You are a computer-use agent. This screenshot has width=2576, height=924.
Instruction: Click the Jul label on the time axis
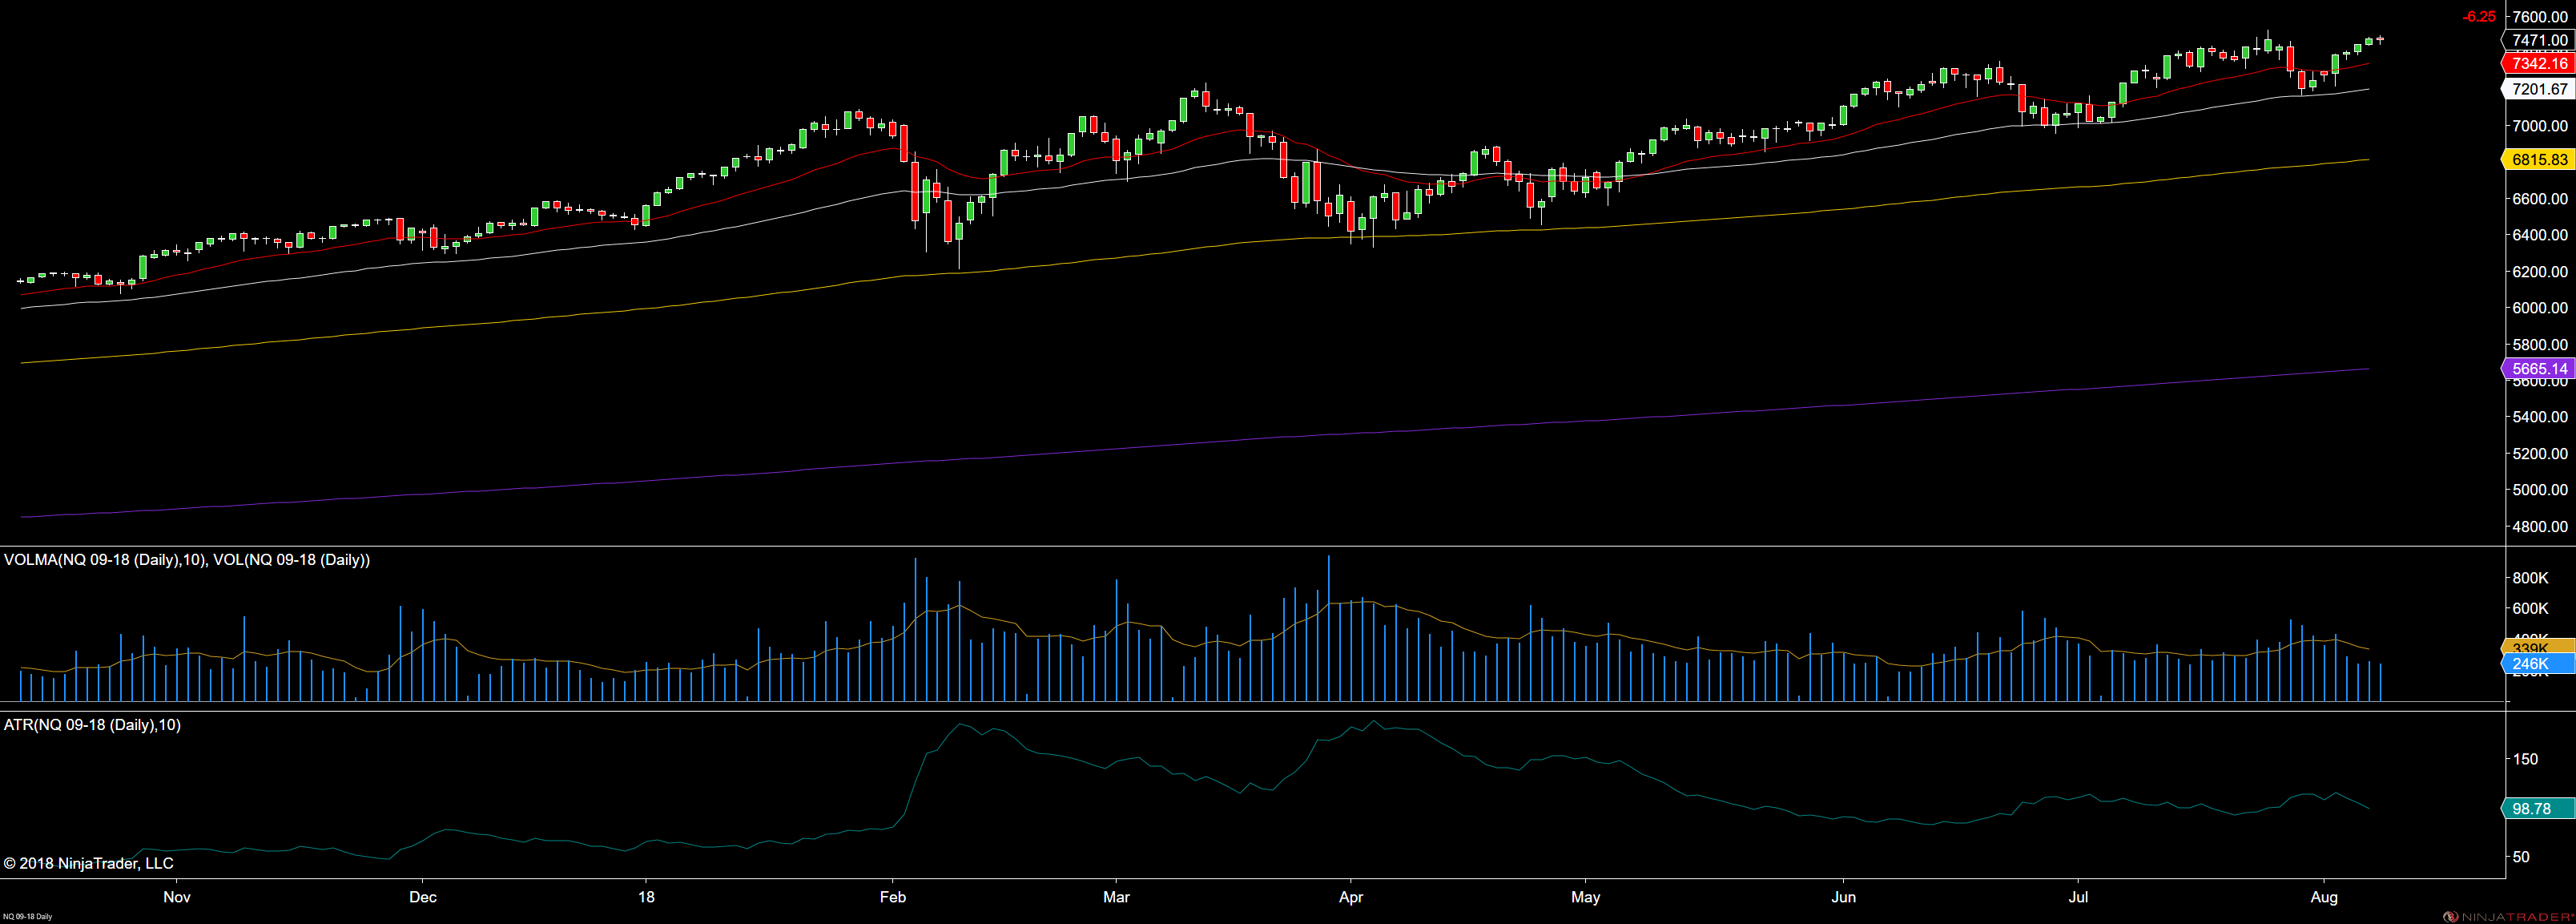[2079, 897]
